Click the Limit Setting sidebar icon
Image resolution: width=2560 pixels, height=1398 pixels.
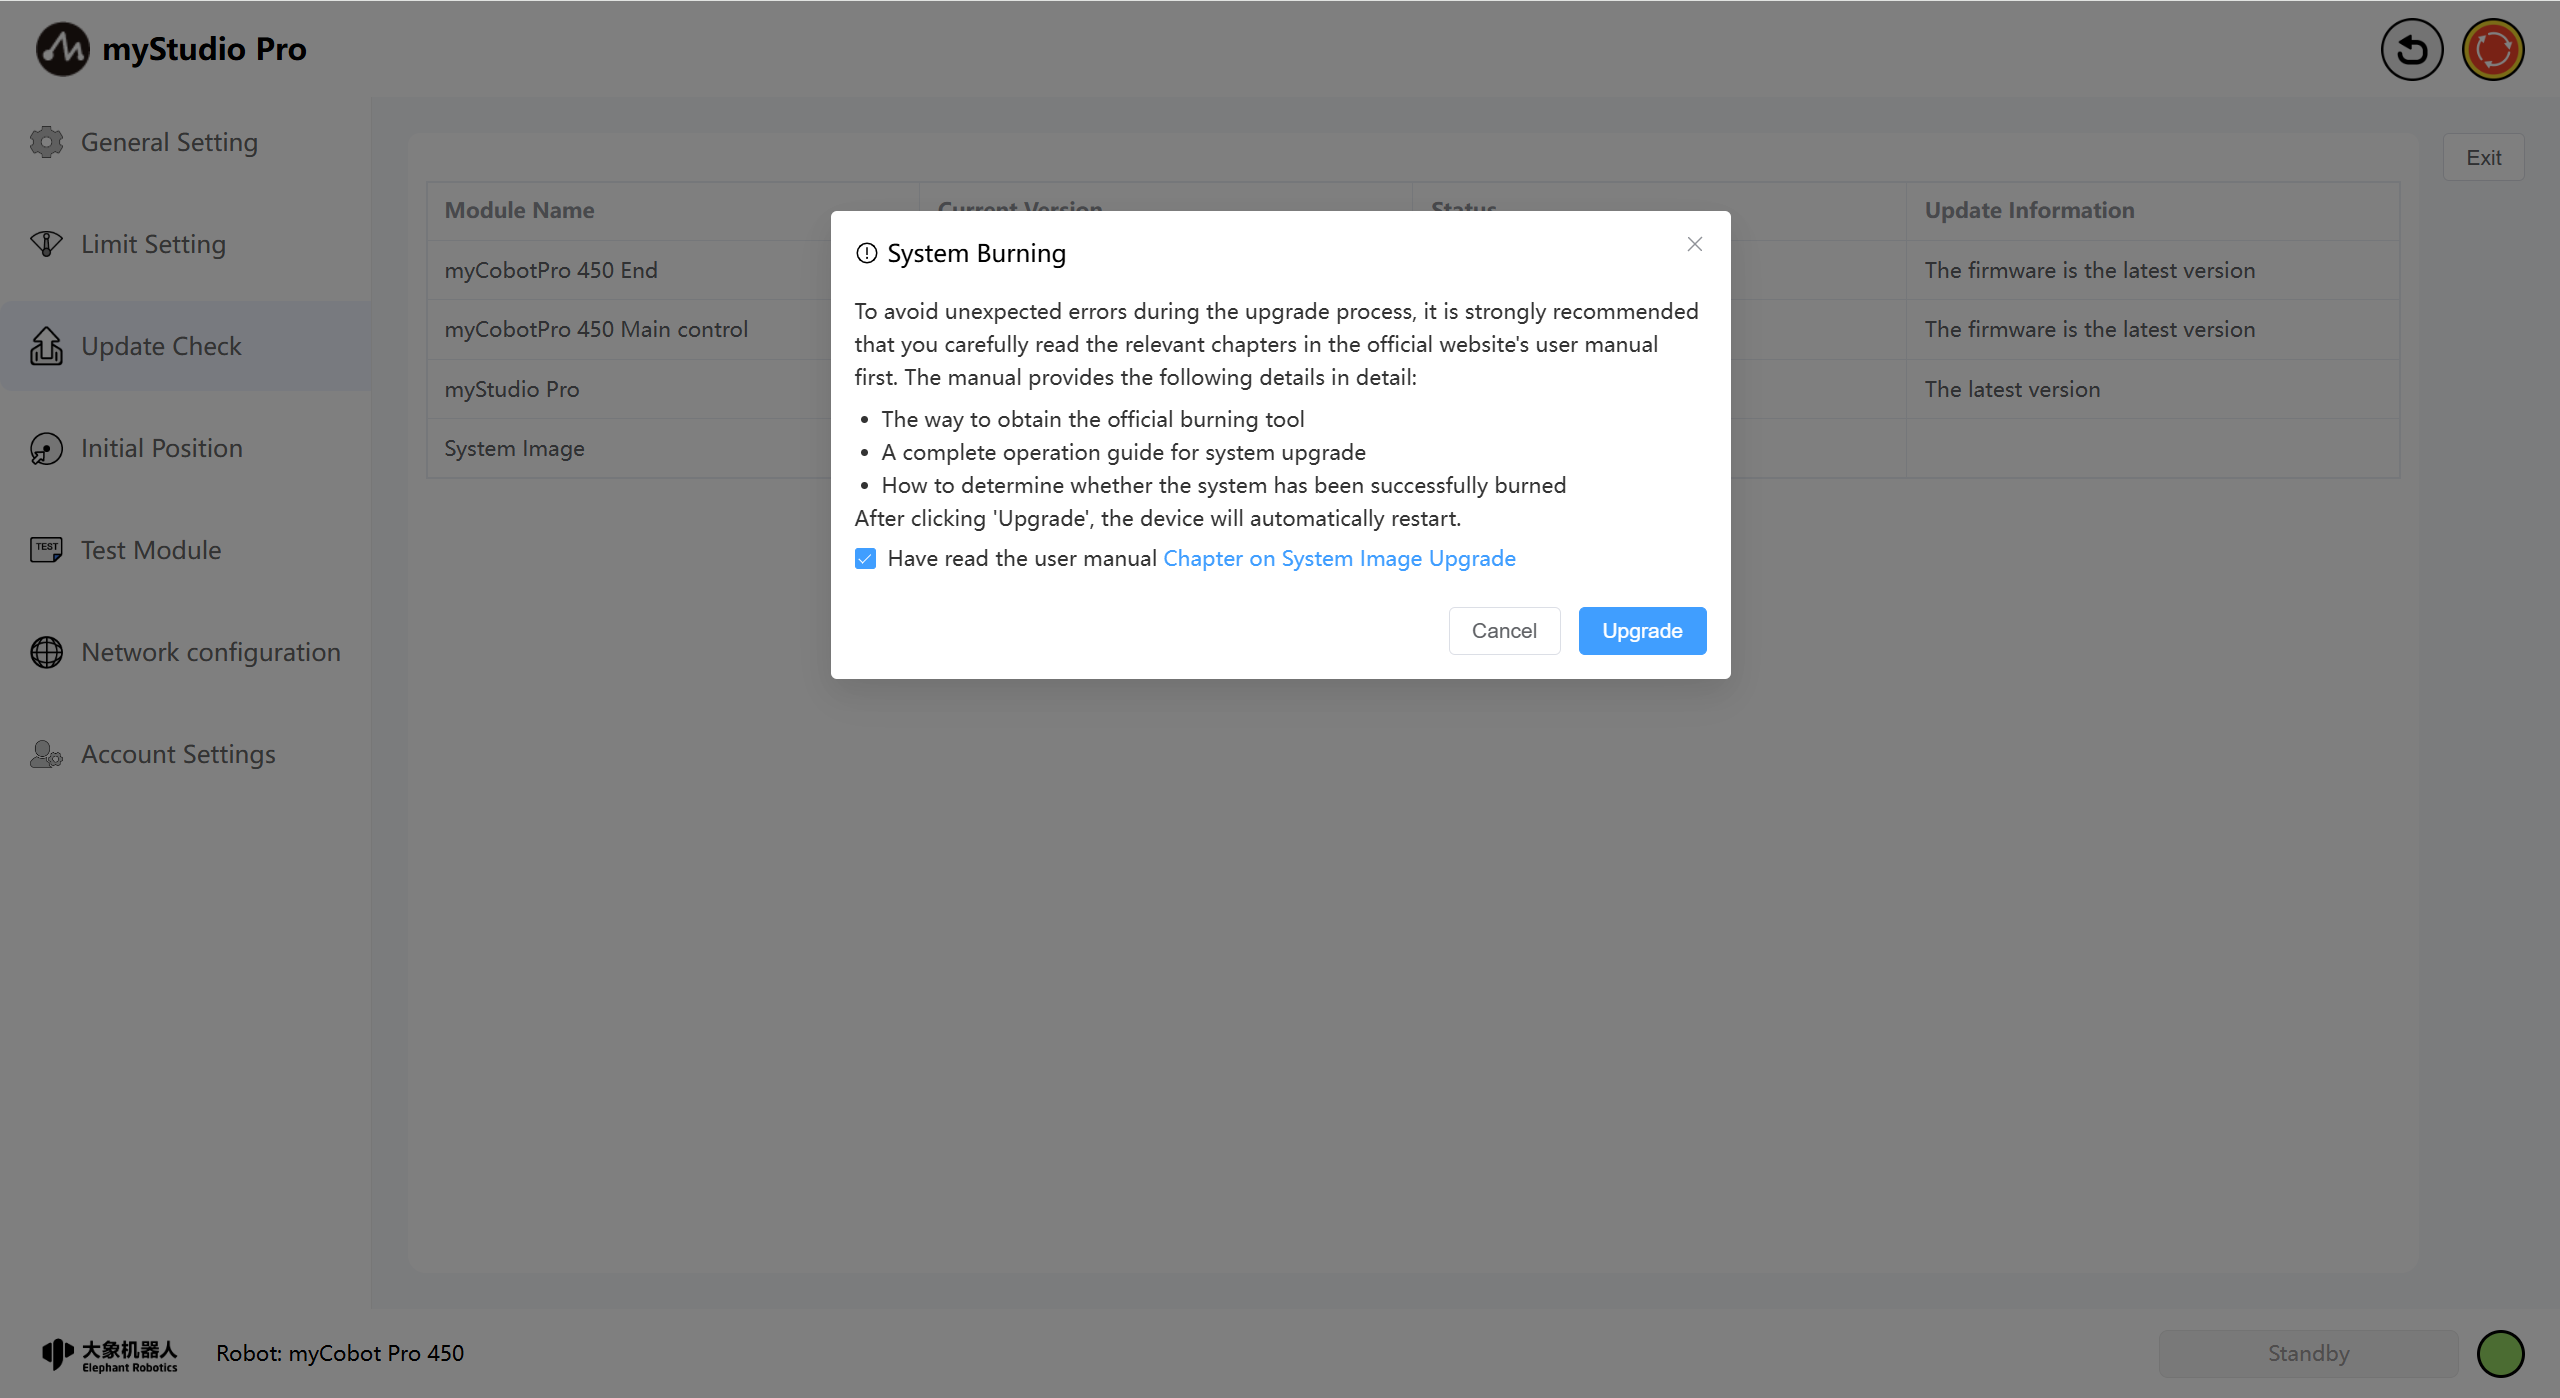pos(46,244)
